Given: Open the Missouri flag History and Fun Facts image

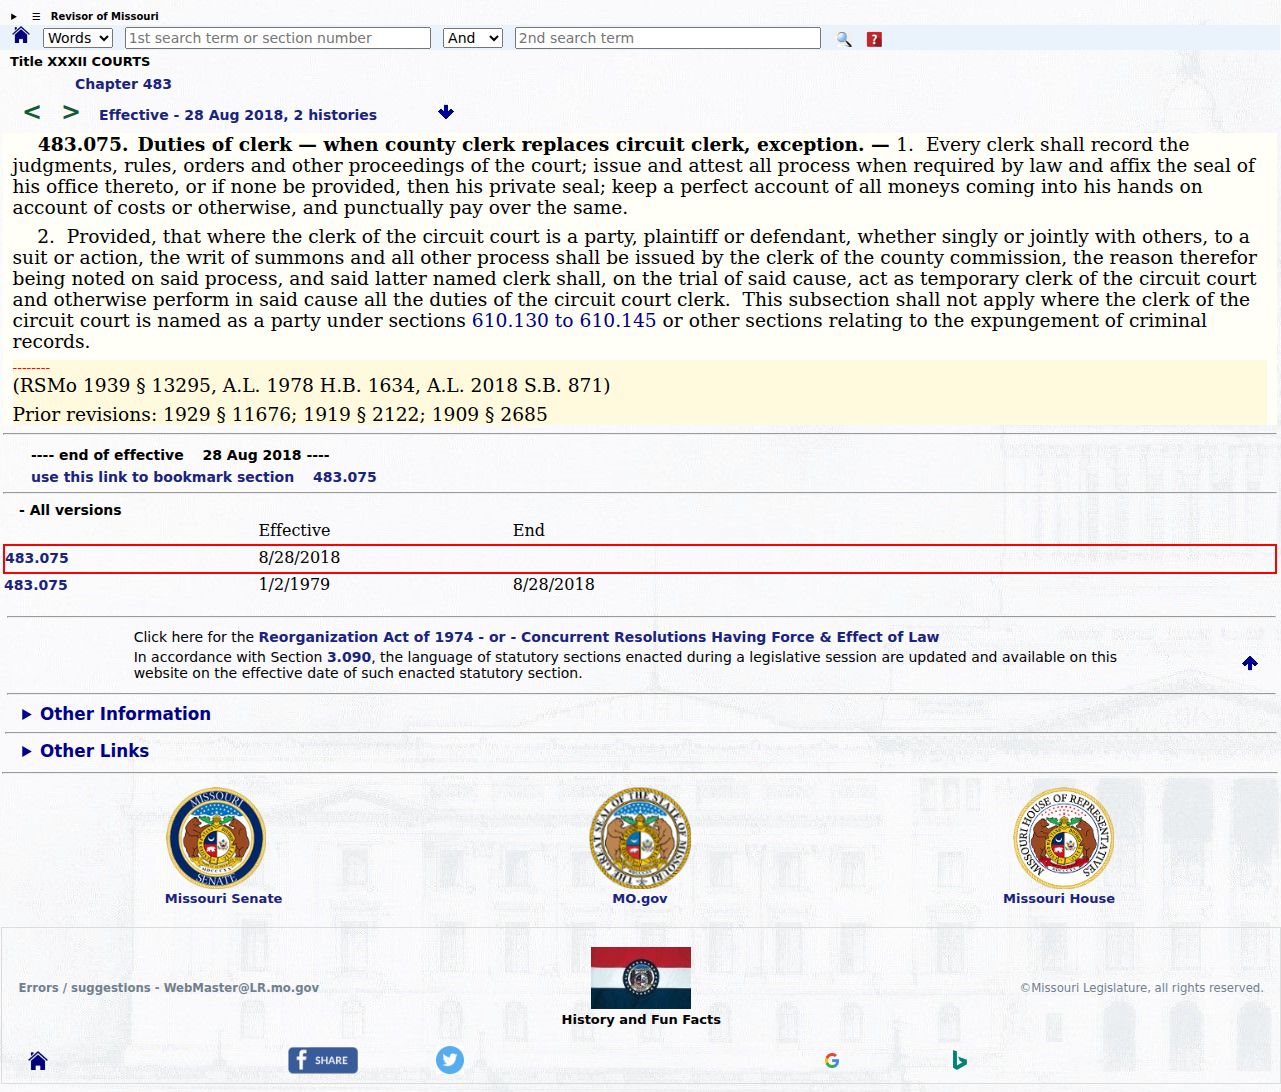Looking at the screenshot, I should (x=641, y=978).
